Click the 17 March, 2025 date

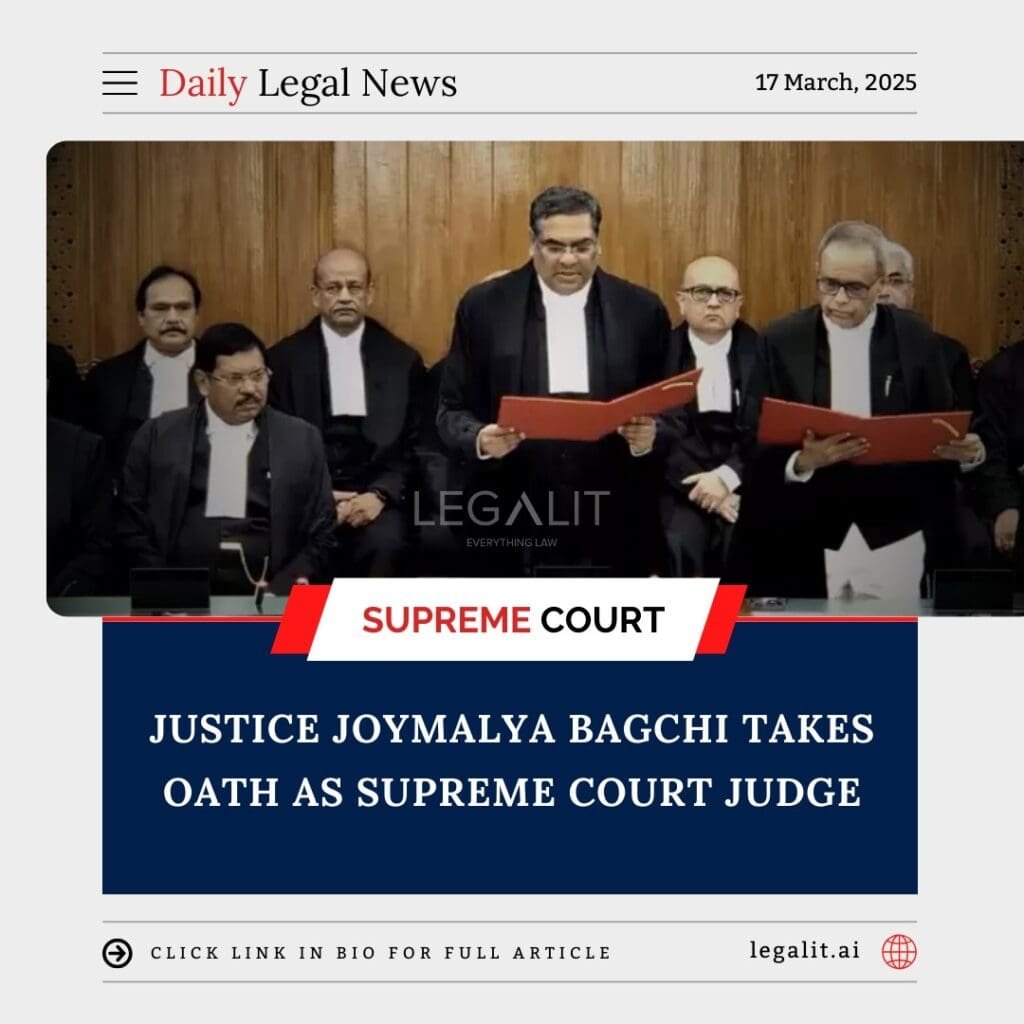pyautogui.click(x=835, y=82)
